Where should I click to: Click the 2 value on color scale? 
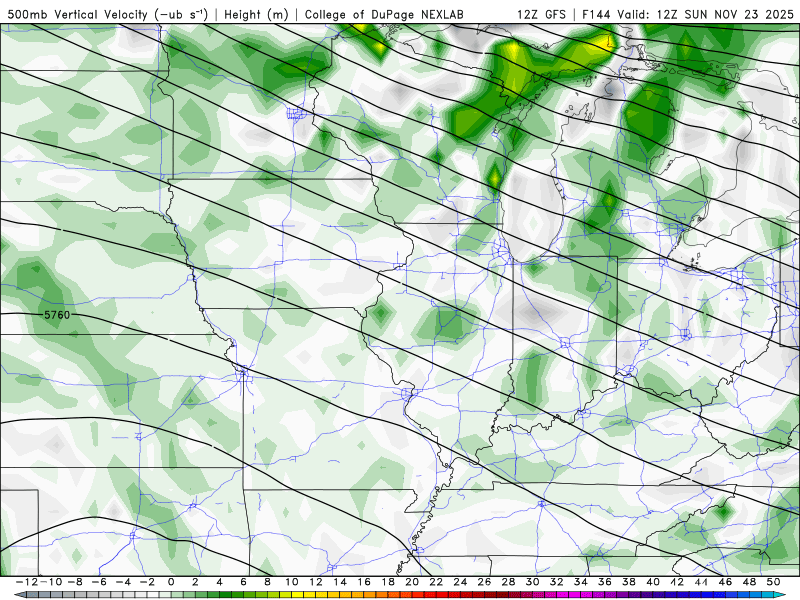[195, 582]
